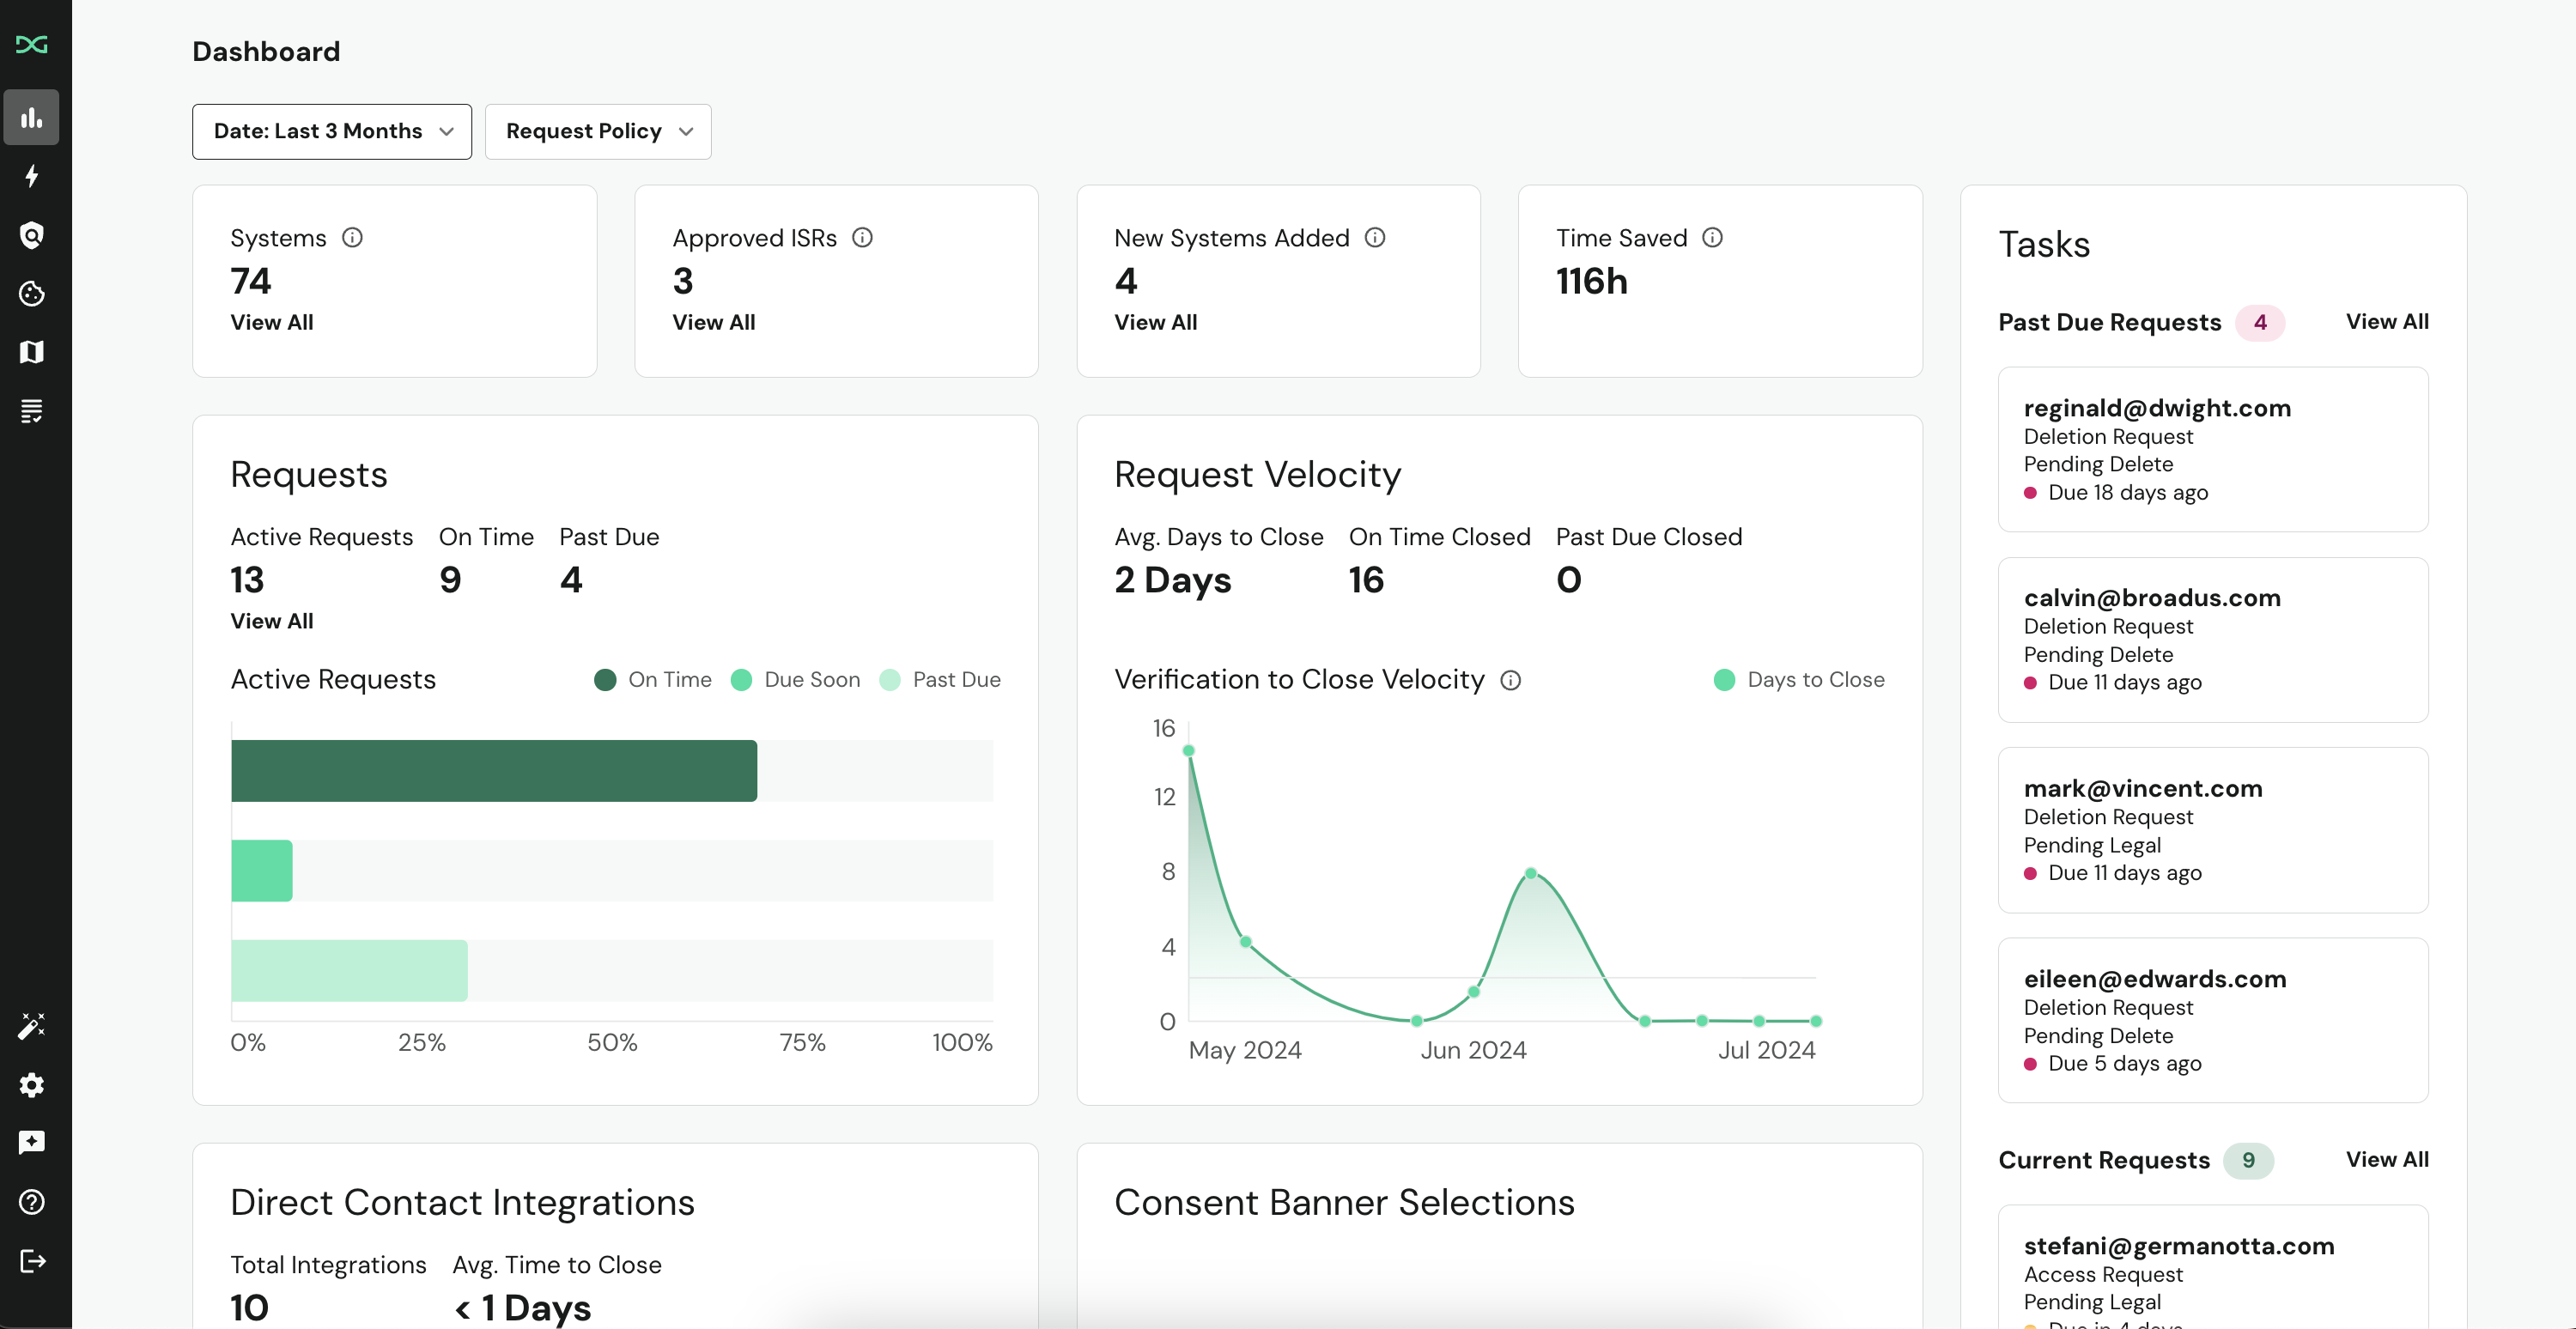The height and width of the screenshot is (1329, 2576).
Task: Click the Active Requests View All link
Action: point(271,619)
